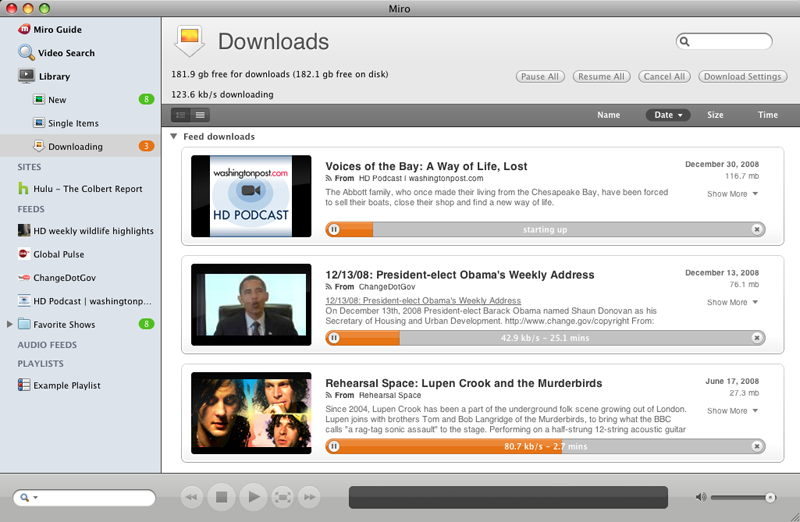Image resolution: width=800 pixels, height=522 pixels.
Task: Pause the Voices of the Bay download
Action: pos(334,229)
